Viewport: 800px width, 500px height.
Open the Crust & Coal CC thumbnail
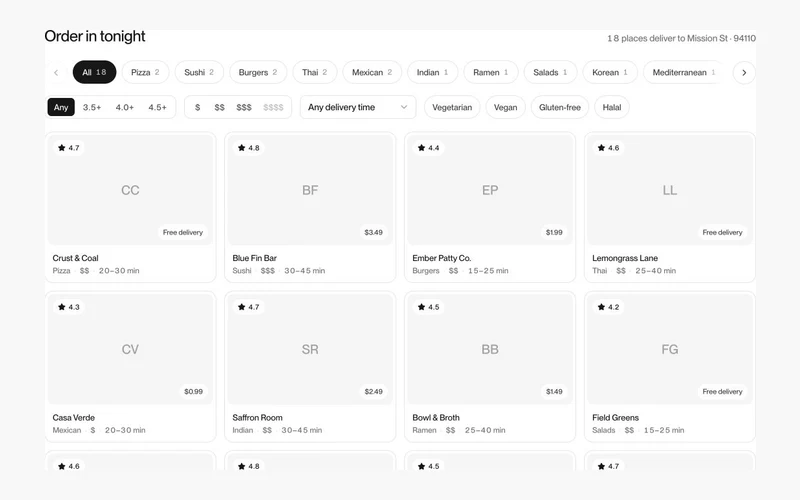point(130,190)
